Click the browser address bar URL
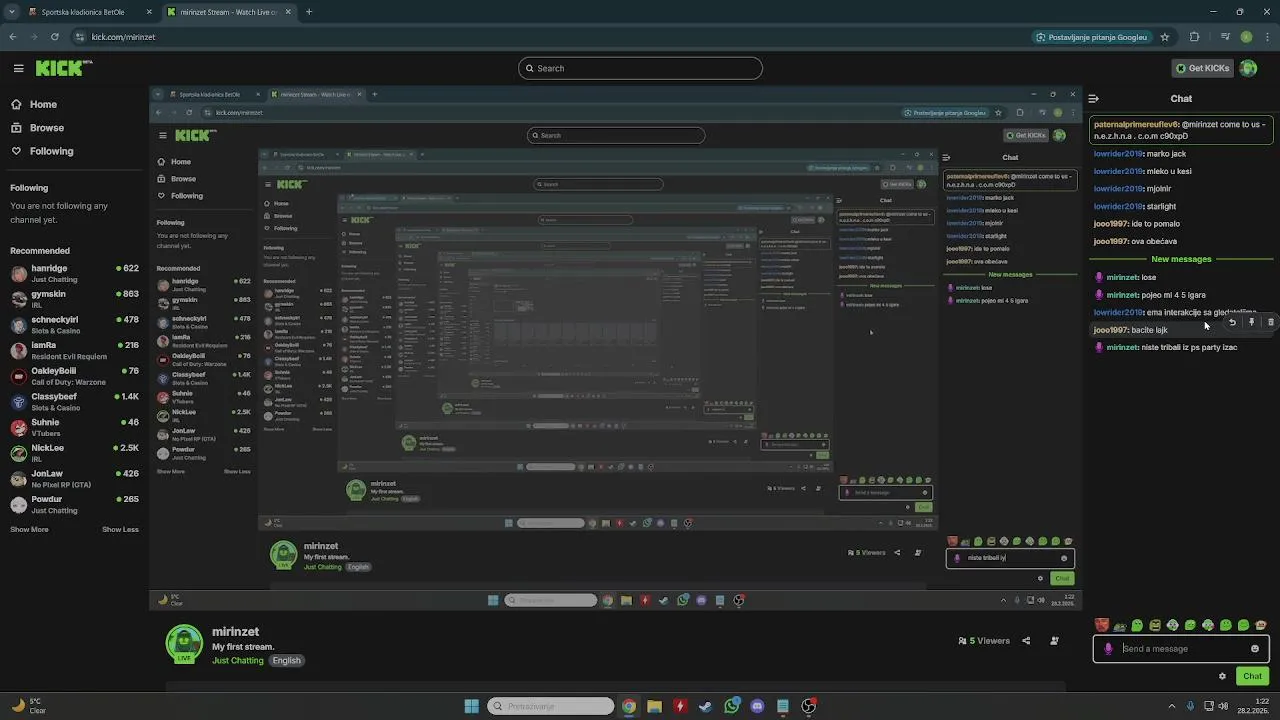1280x720 pixels. (x=123, y=37)
